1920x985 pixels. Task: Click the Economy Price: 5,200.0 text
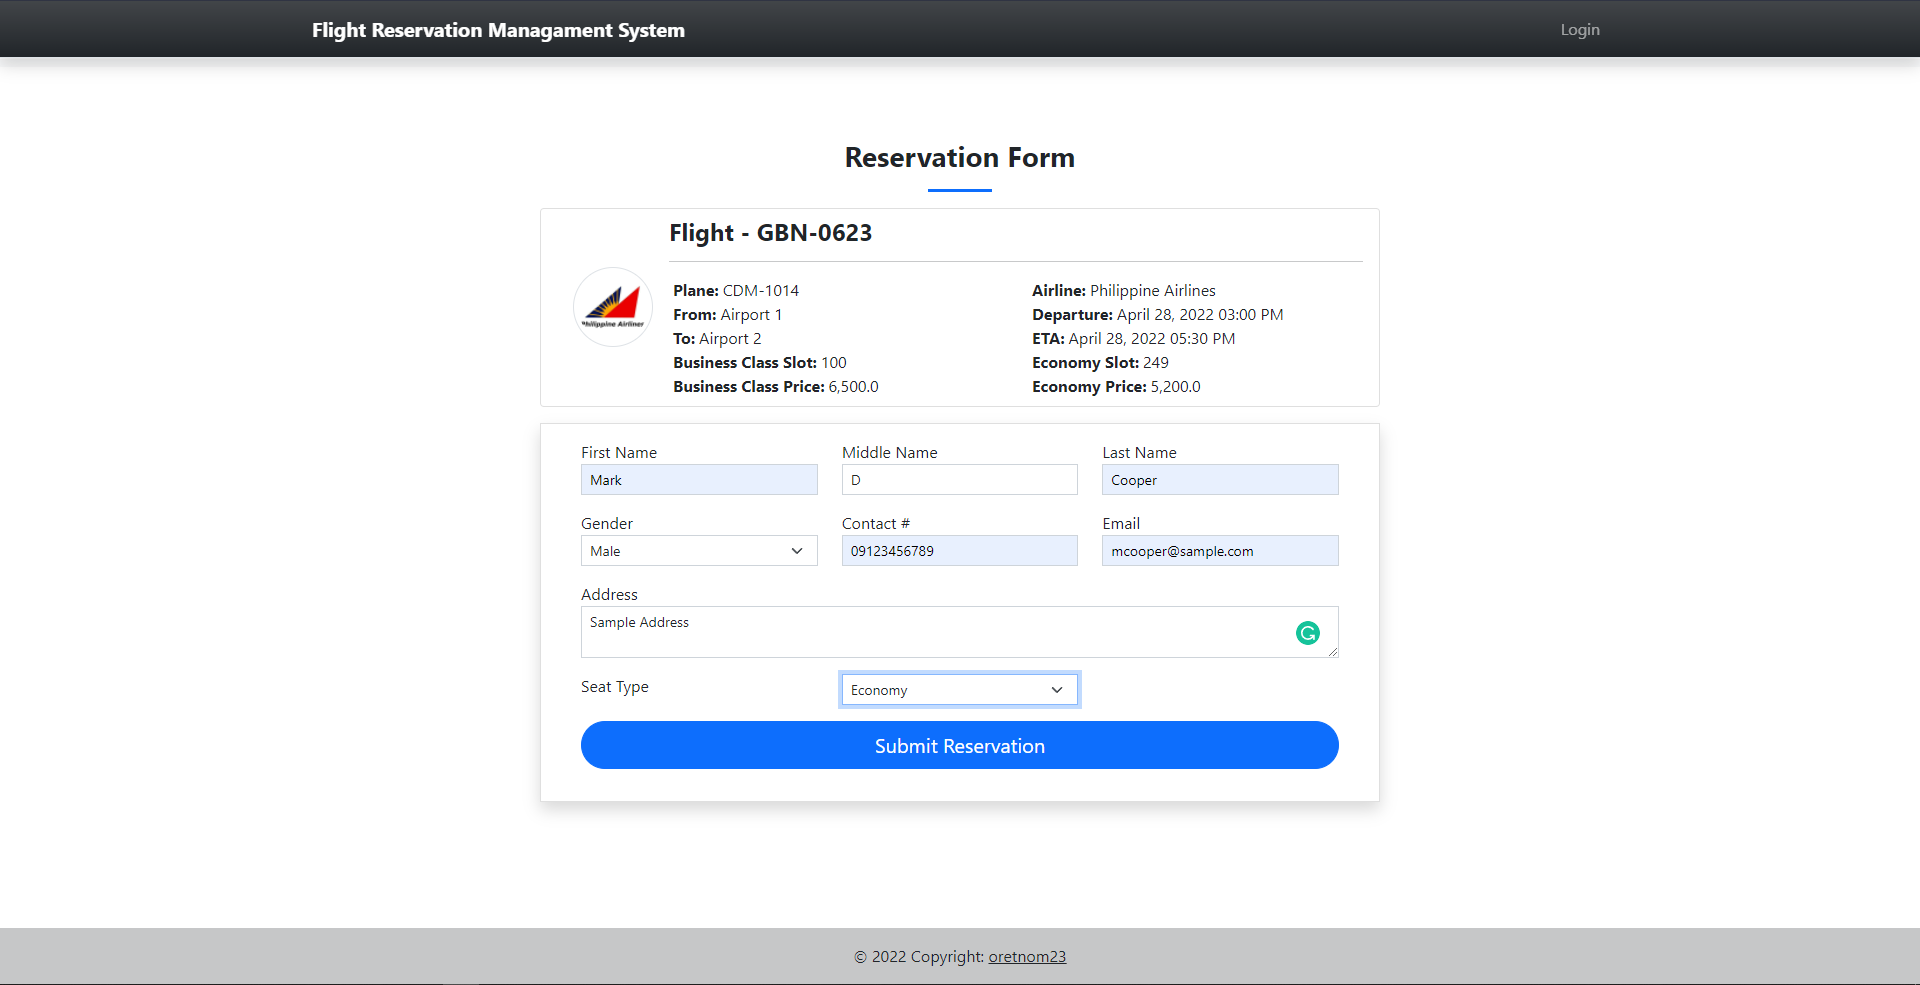1116,387
